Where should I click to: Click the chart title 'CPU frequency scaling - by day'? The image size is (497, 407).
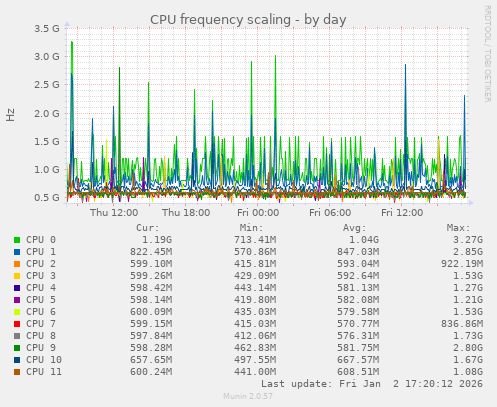pos(248,20)
